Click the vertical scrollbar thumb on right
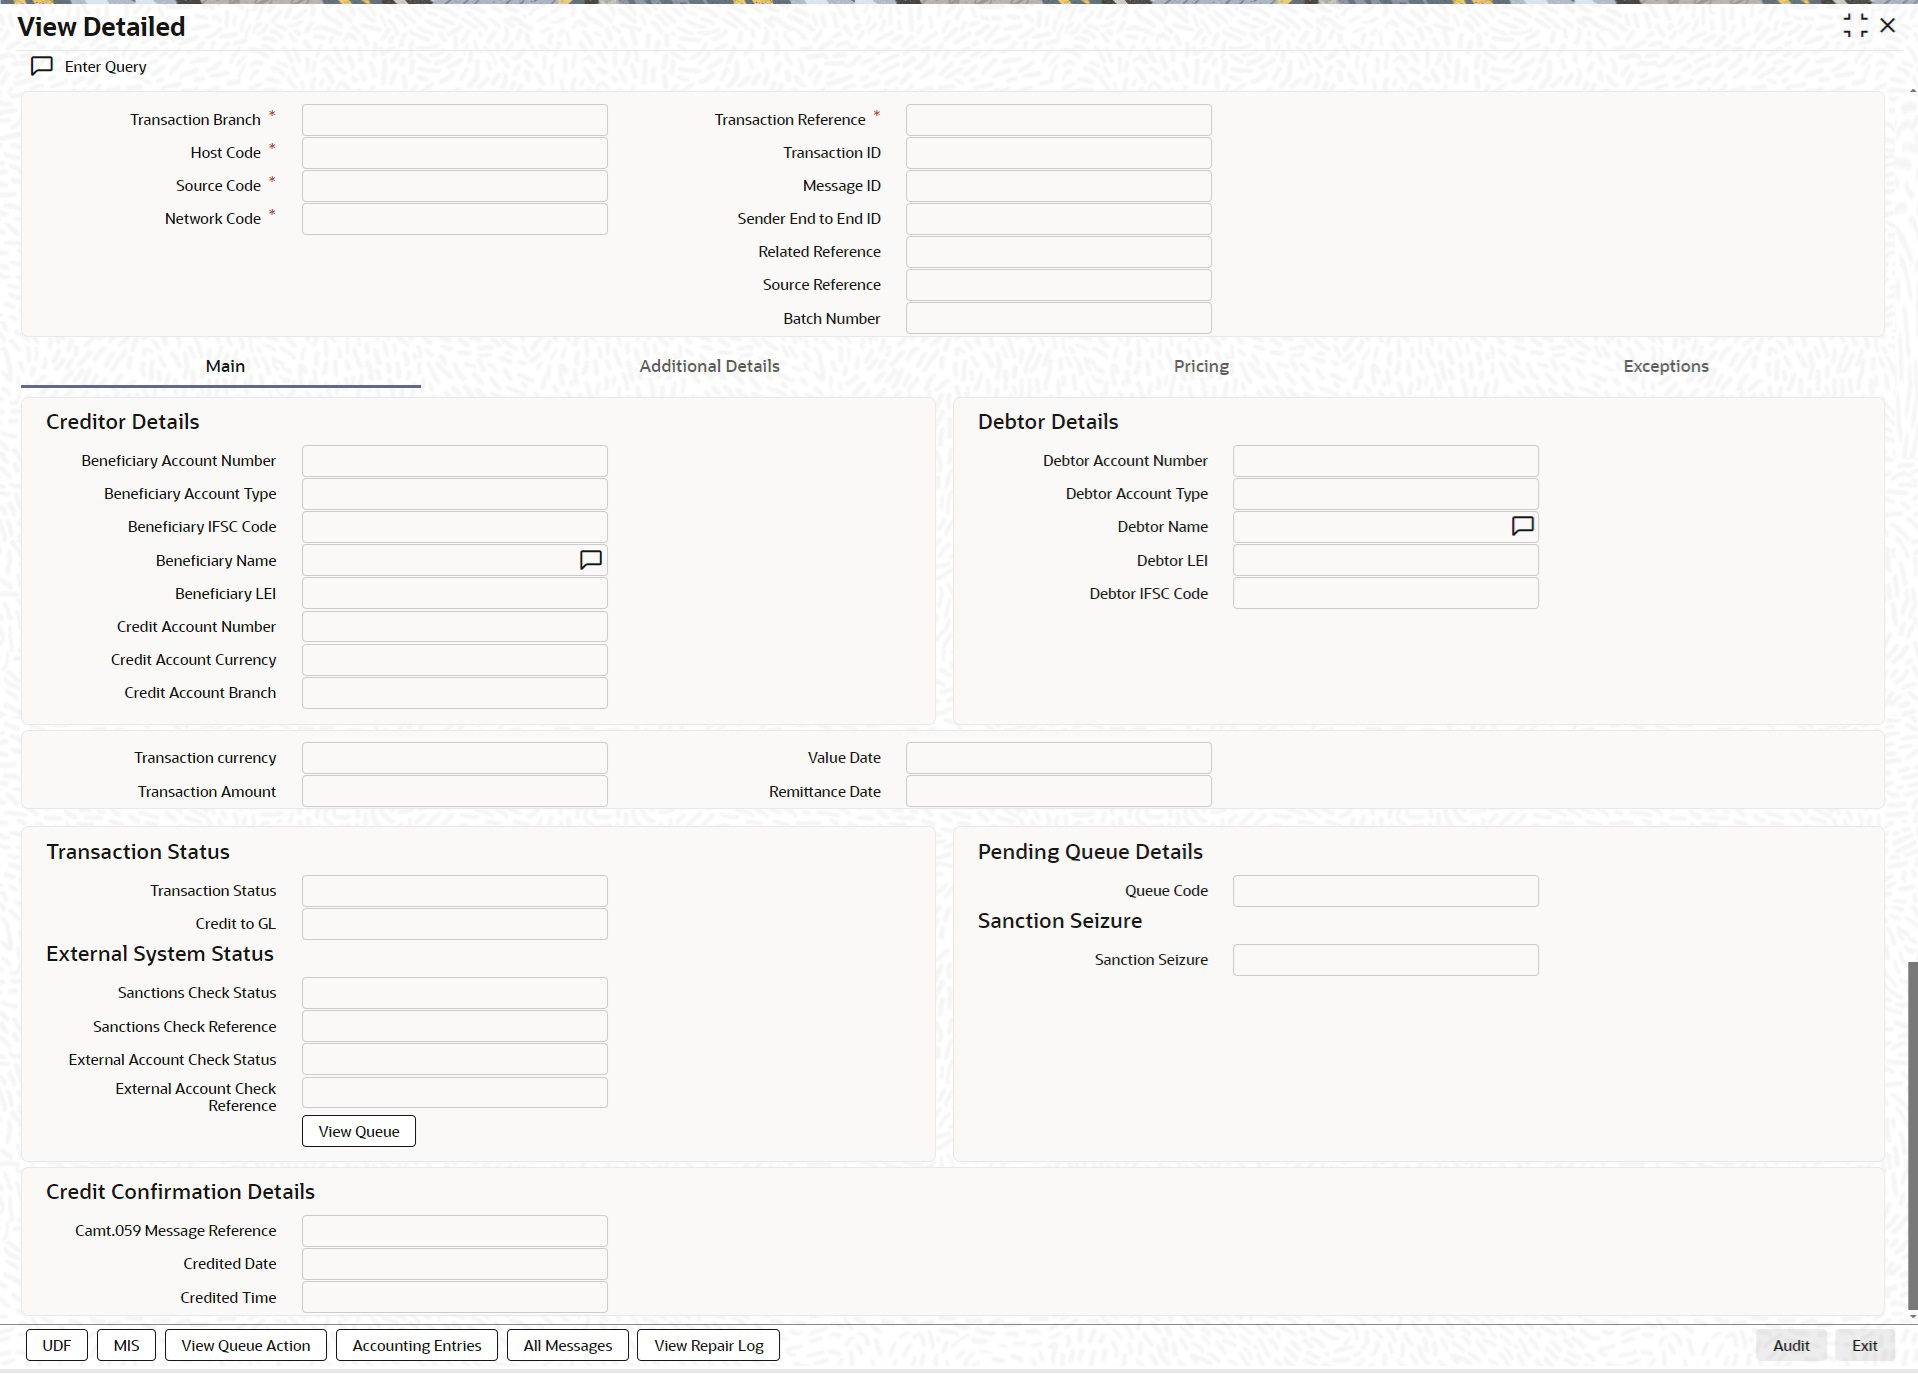The height and width of the screenshot is (1375, 1918). [1913, 1134]
